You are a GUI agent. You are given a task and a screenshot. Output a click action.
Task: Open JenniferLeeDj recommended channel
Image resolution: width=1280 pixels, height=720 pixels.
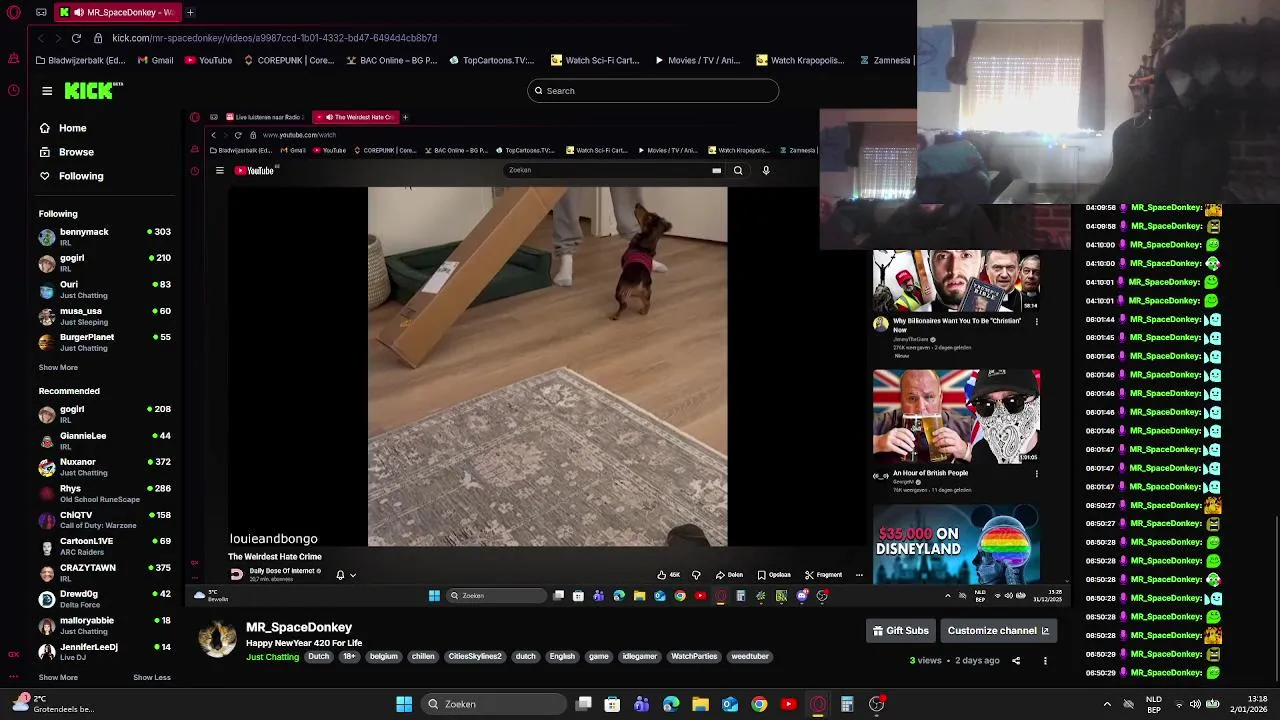pos(105,652)
